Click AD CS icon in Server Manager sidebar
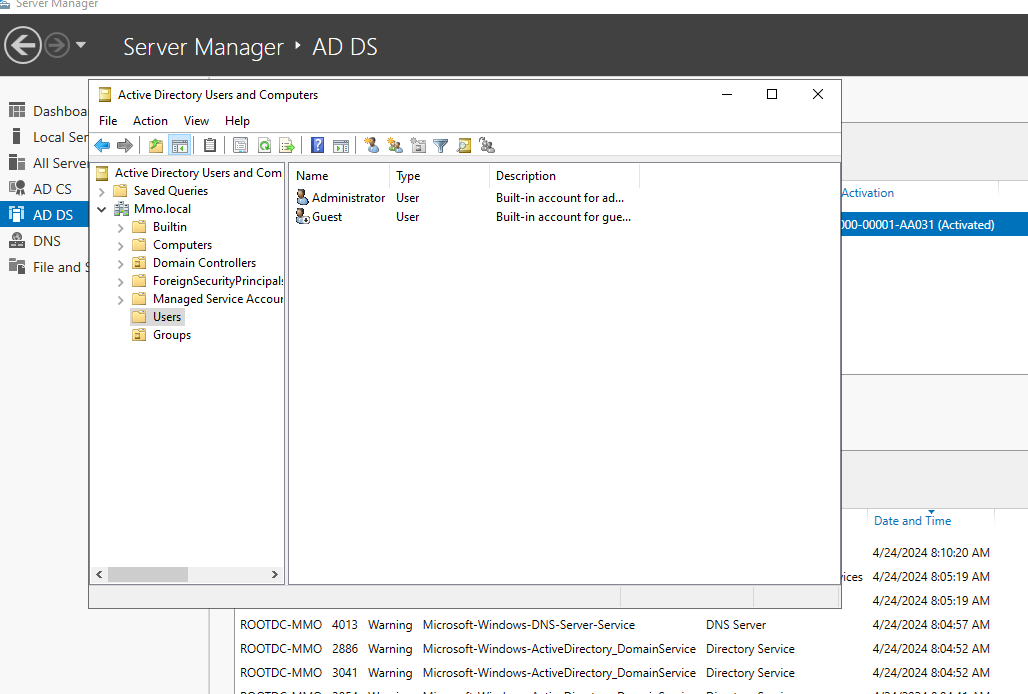The width and height of the screenshot is (1028, 694). click(17, 189)
